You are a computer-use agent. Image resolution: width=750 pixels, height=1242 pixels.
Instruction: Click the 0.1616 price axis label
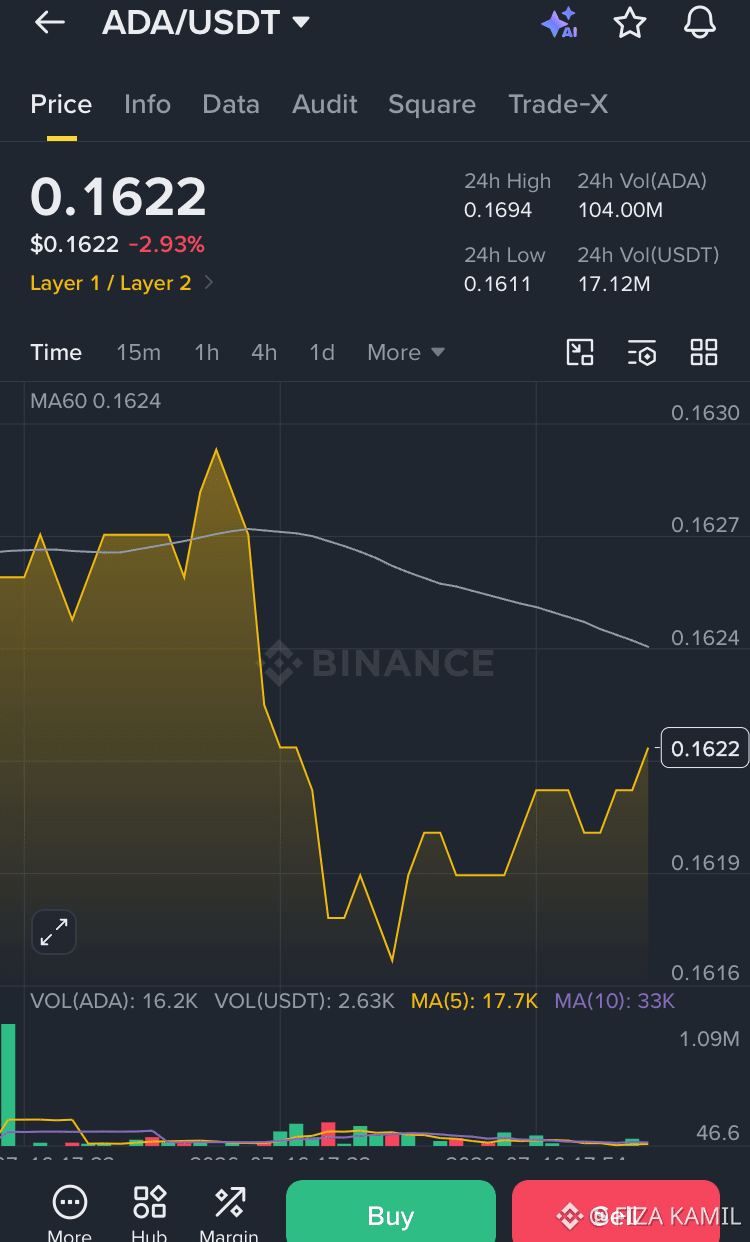coord(705,973)
